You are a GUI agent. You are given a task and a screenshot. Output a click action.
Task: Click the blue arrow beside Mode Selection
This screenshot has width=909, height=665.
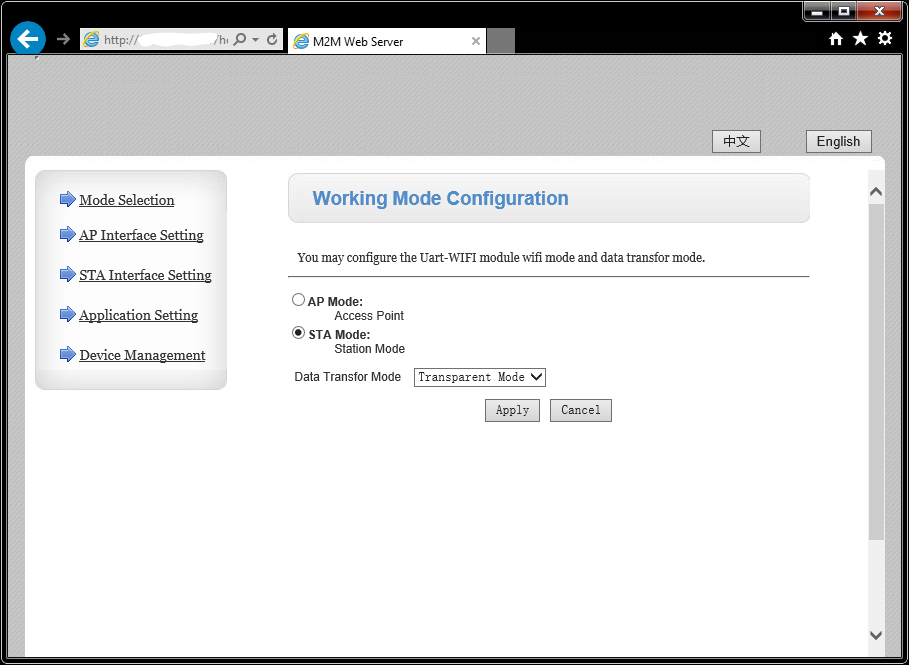(x=68, y=200)
